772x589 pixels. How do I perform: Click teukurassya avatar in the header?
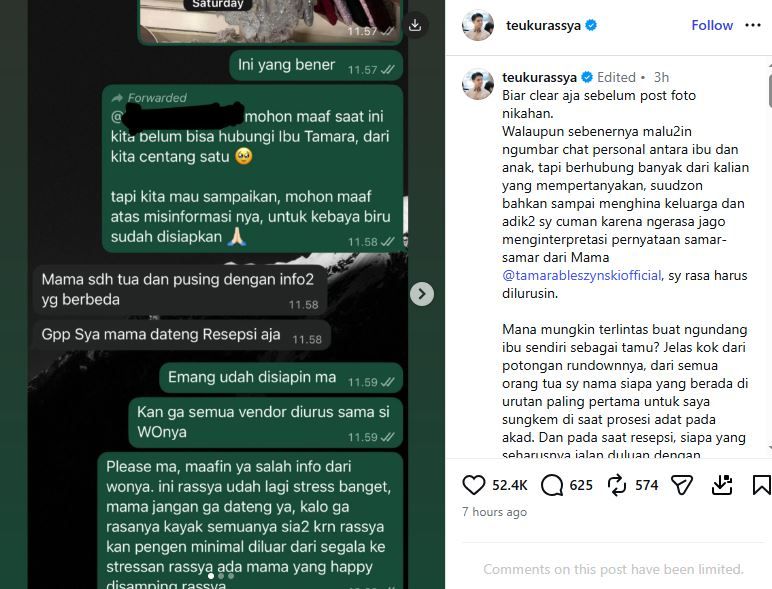[x=478, y=25]
